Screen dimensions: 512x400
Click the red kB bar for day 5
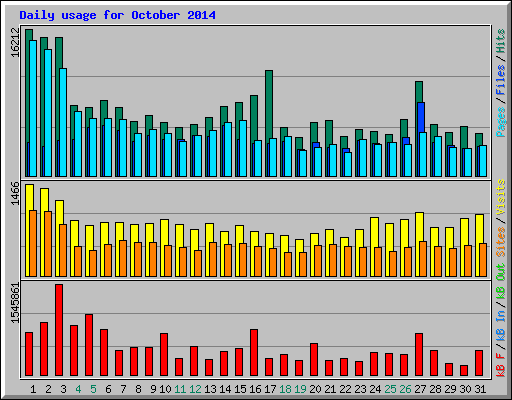[x=89, y=345]
